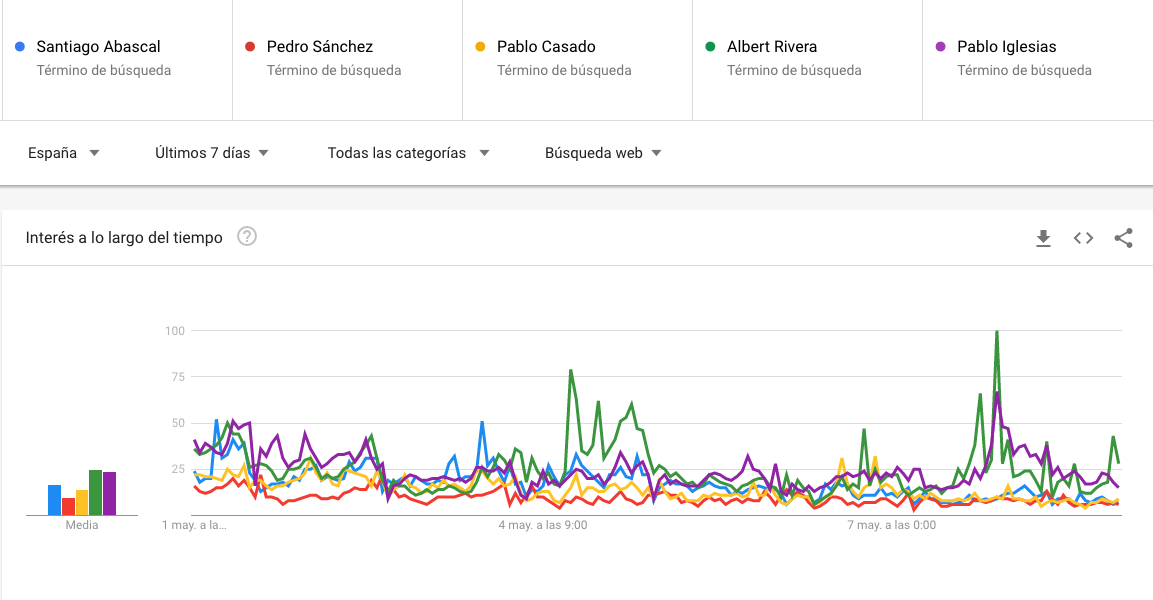Screen dimensions: 1153x600
Task: Open the Todas las categorías dropdown
Action: [408, 153]
